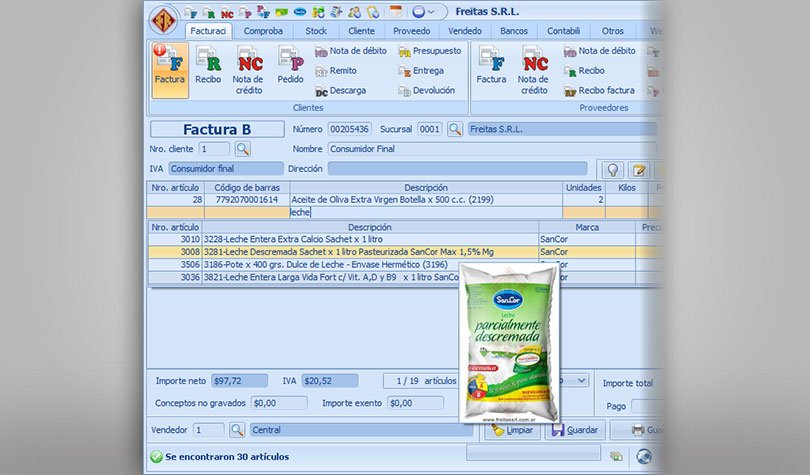Click the green arrows icon in quick access toolbar
Image resolution: width=810 pixels, height=475 pixels.
(x=318, y=12)
